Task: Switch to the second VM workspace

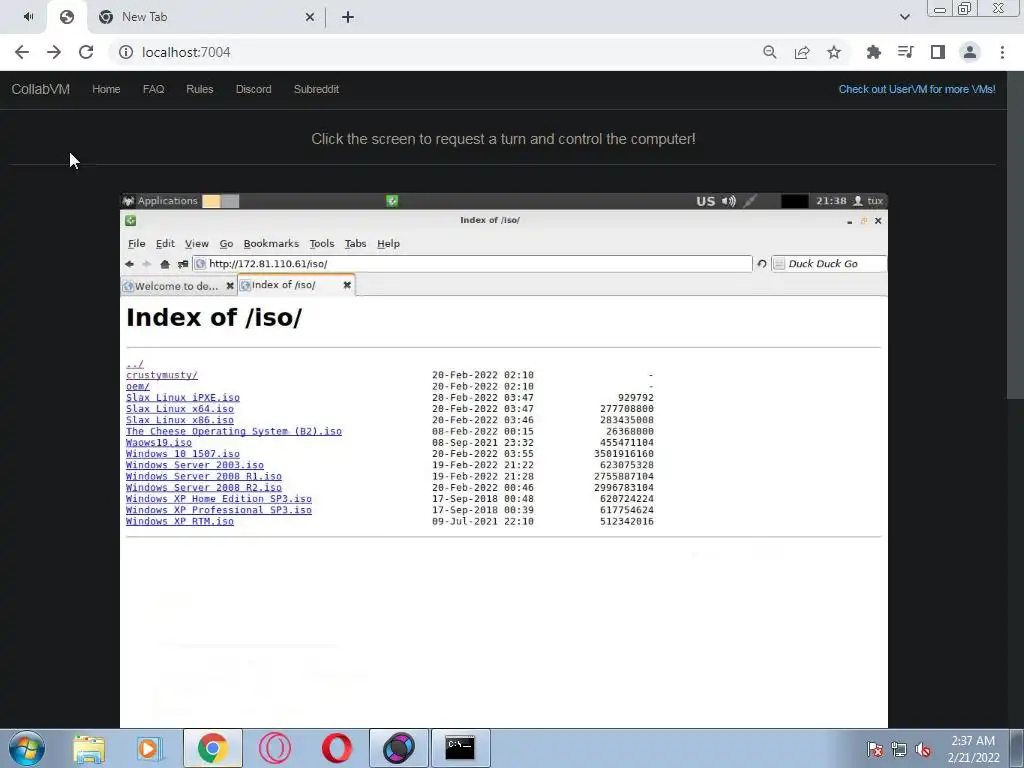Action: pyautogui.click(x=230, y=201)
